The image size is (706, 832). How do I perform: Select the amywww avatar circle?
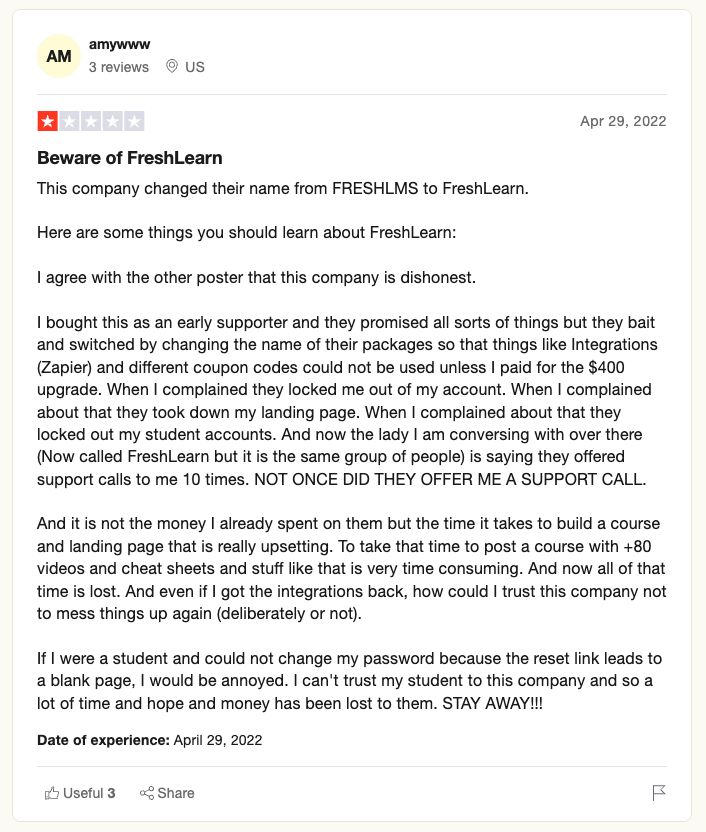point(58,56)
